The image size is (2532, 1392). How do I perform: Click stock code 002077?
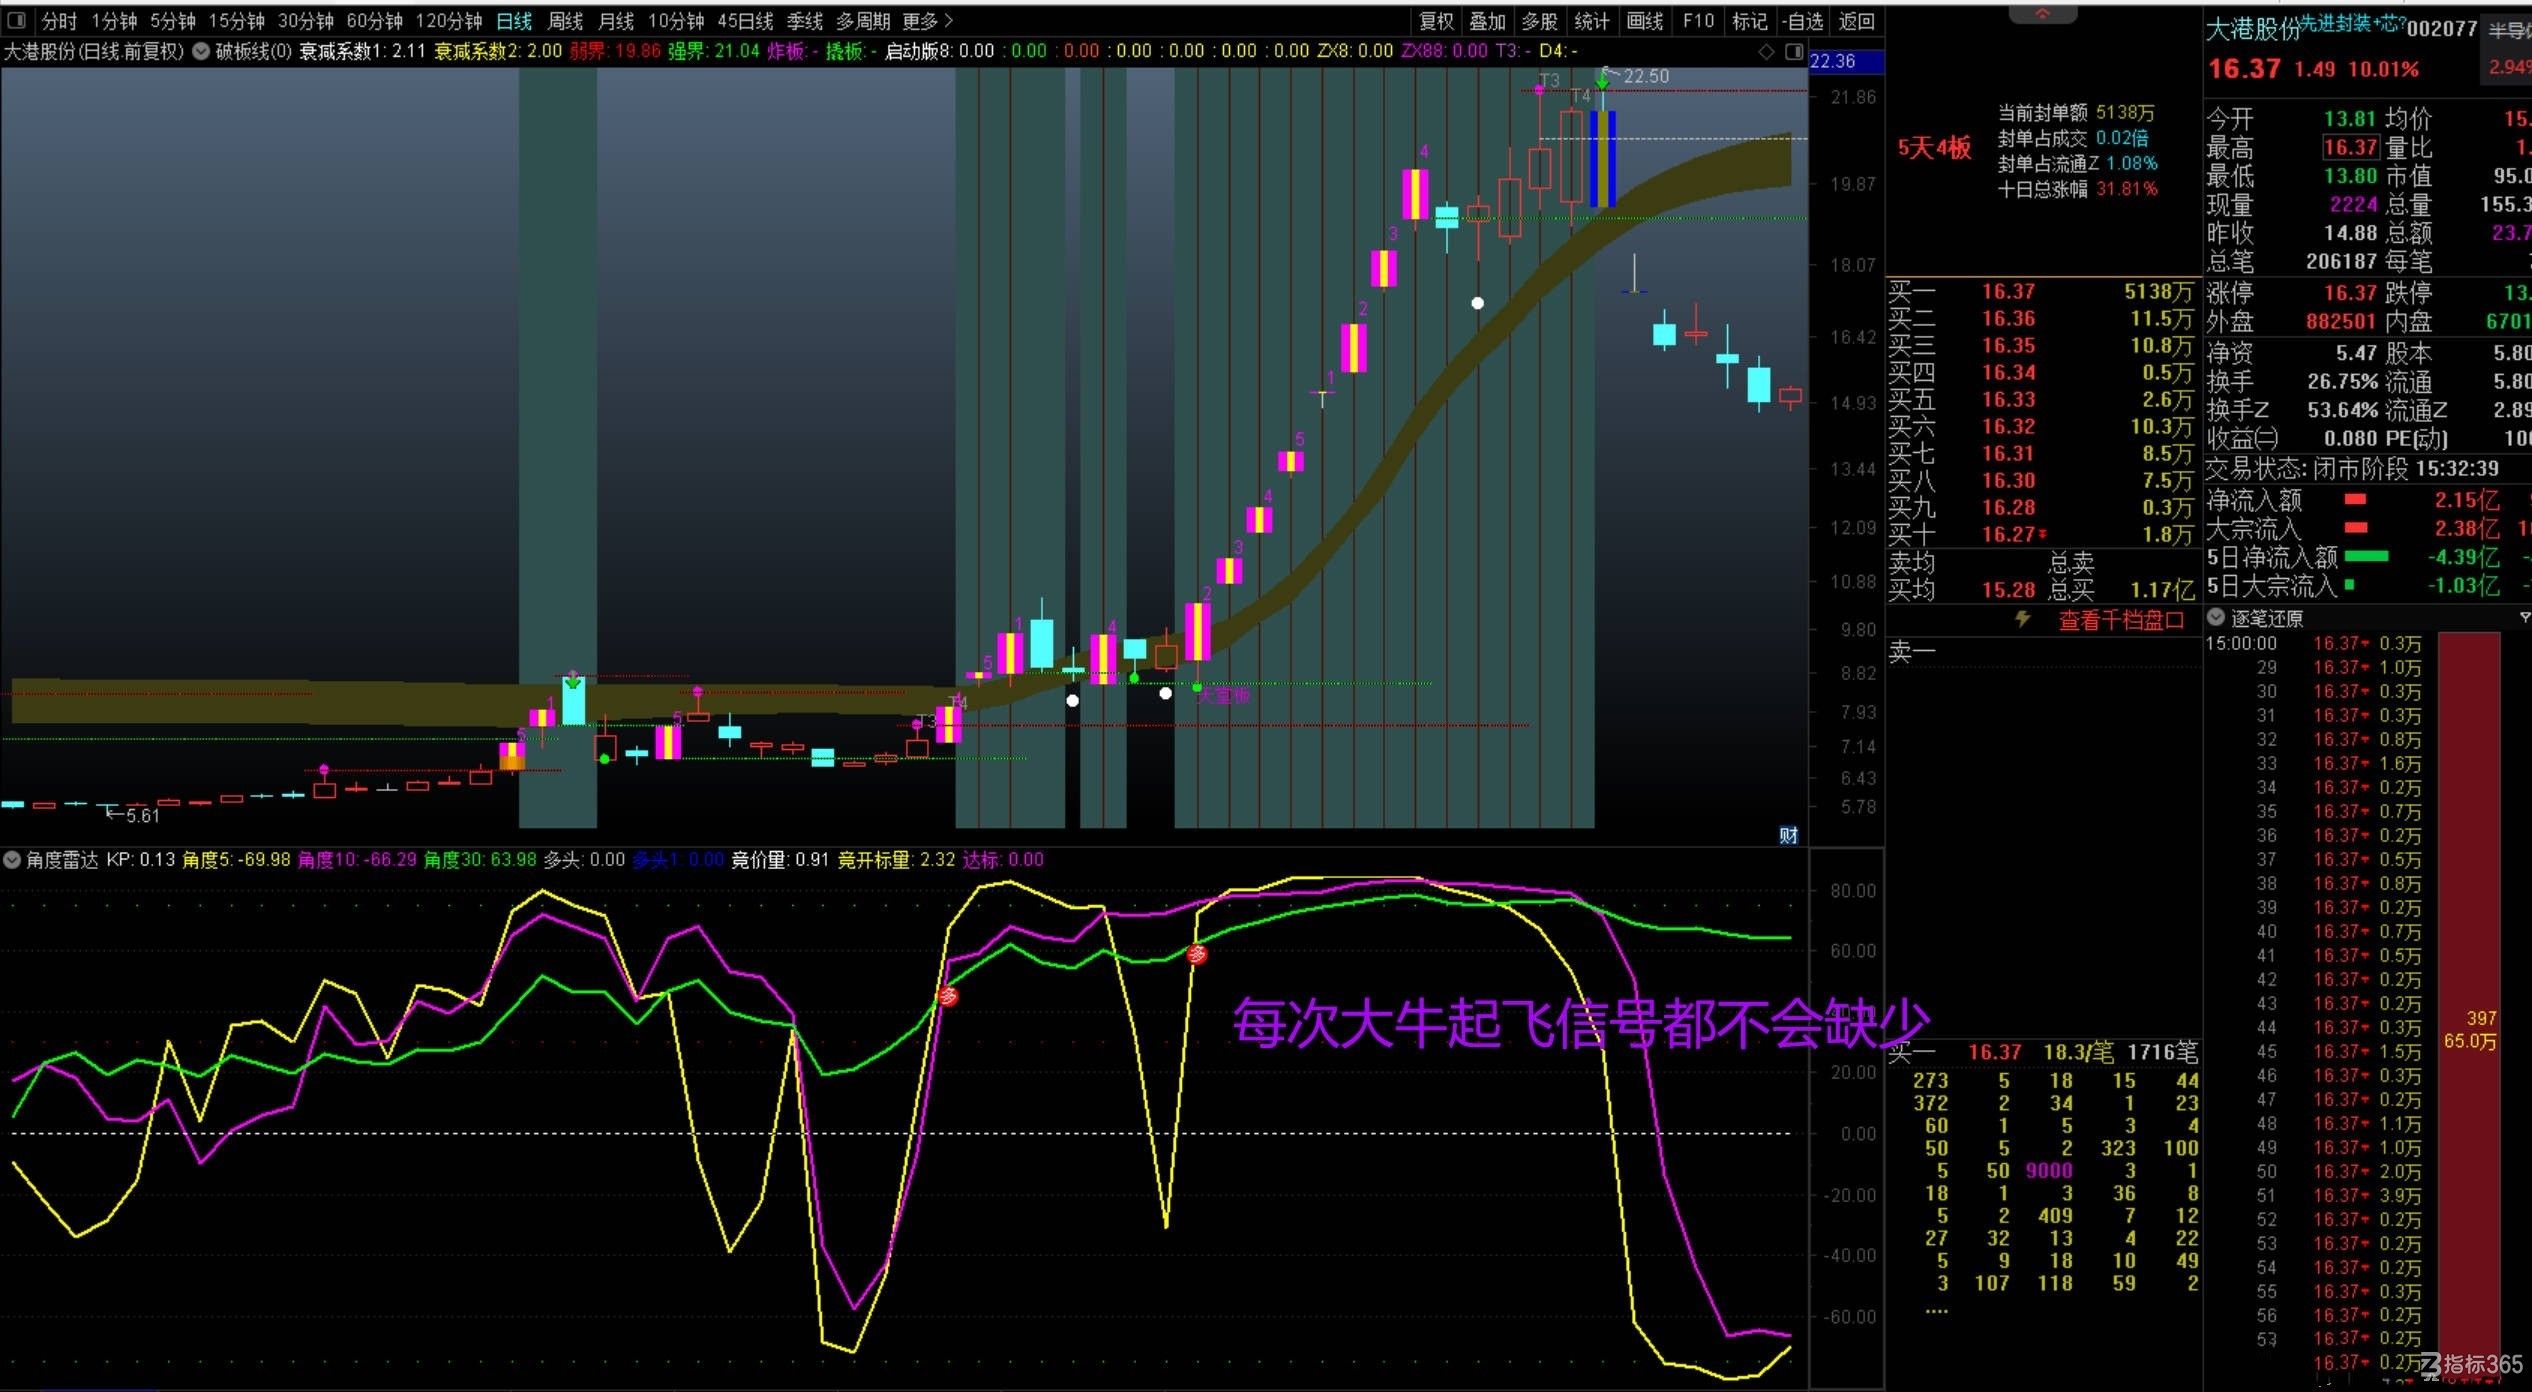tap(2441, 29)
